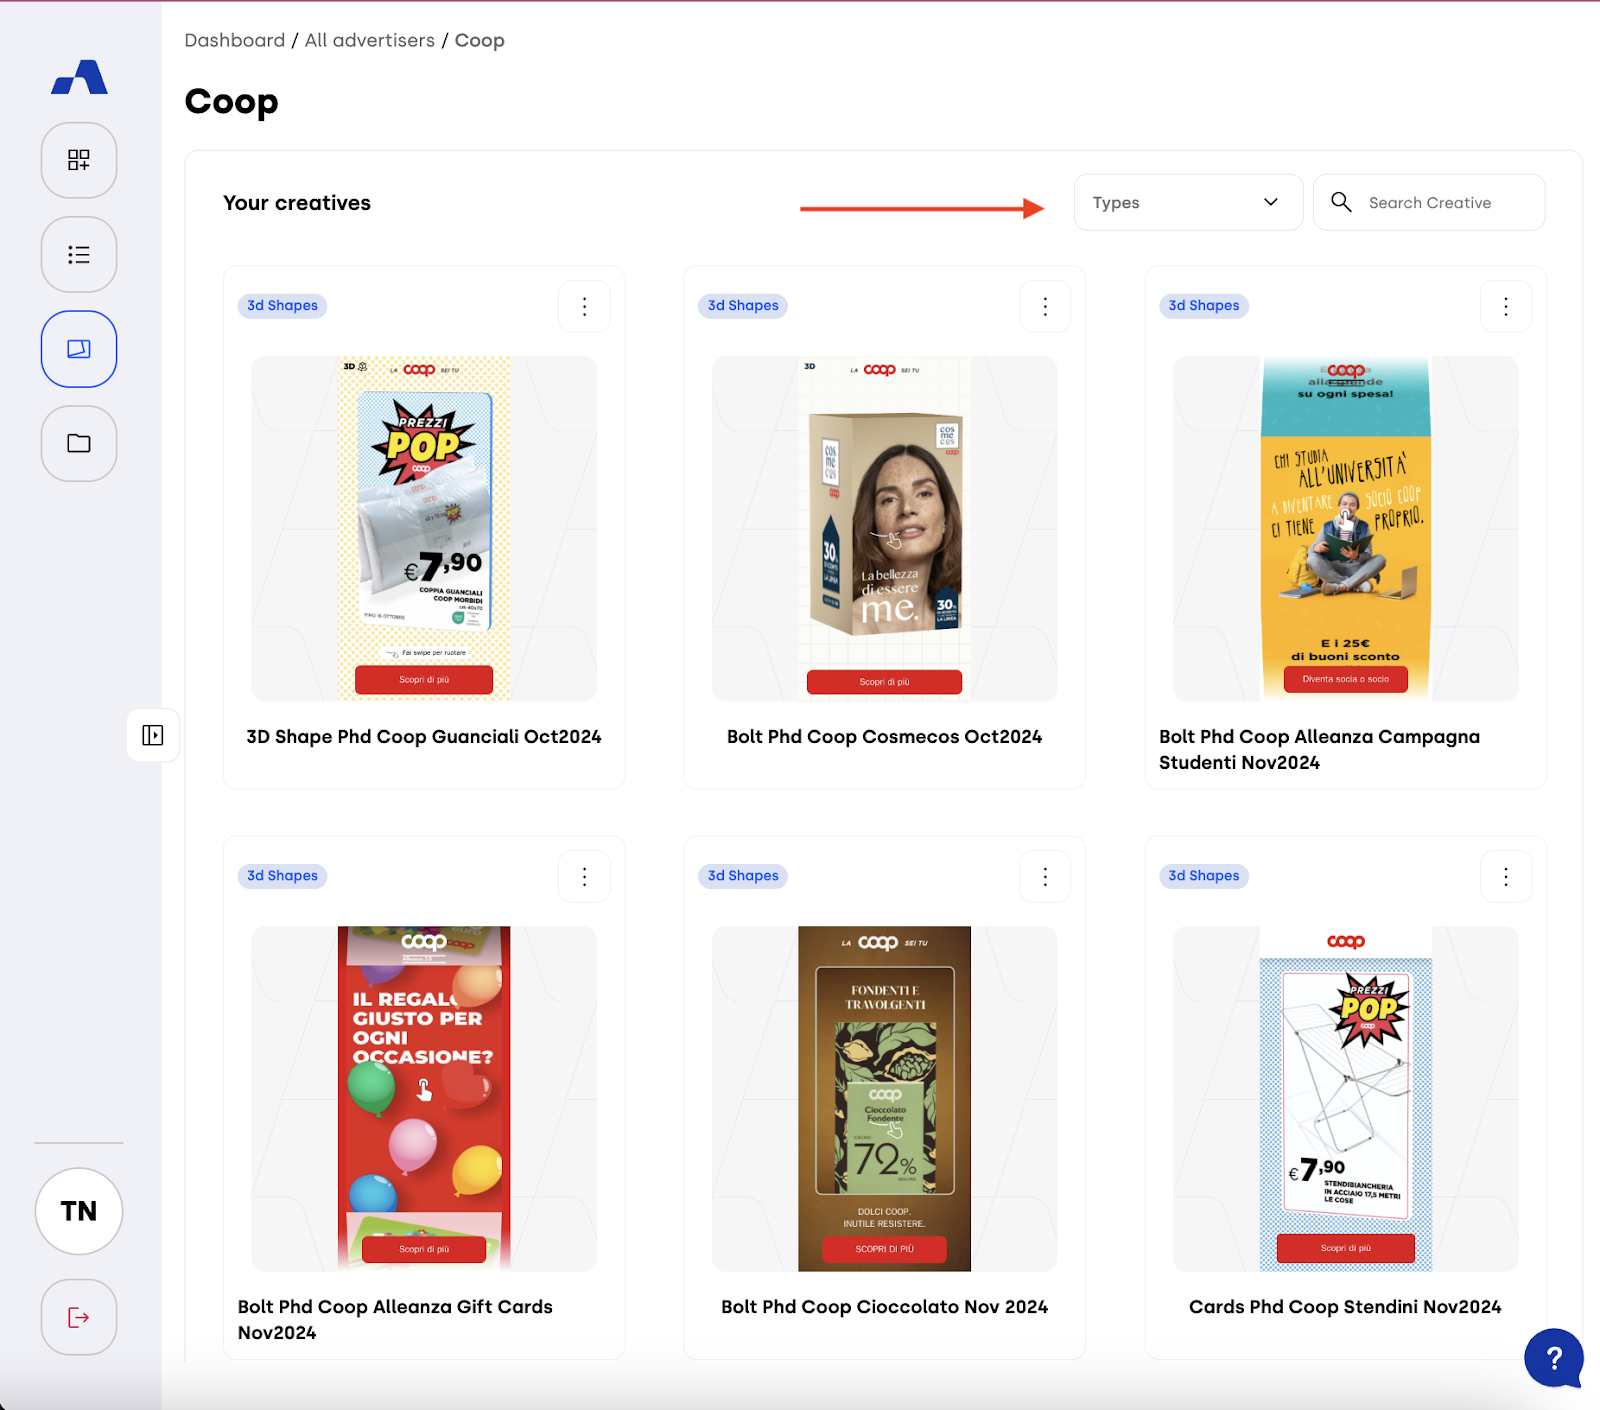This screenshot has height=1410, width=1600.
Task: Toggle sidebar collapse panel icon
Action: coord(153,735)
